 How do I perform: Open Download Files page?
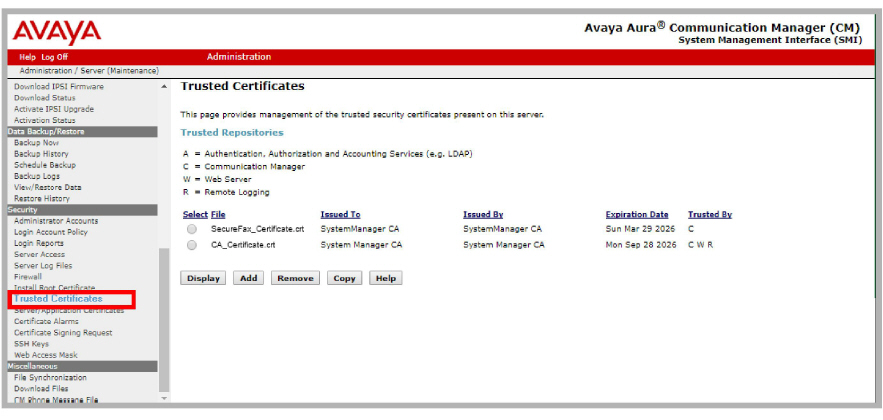(x=41, y=389)
